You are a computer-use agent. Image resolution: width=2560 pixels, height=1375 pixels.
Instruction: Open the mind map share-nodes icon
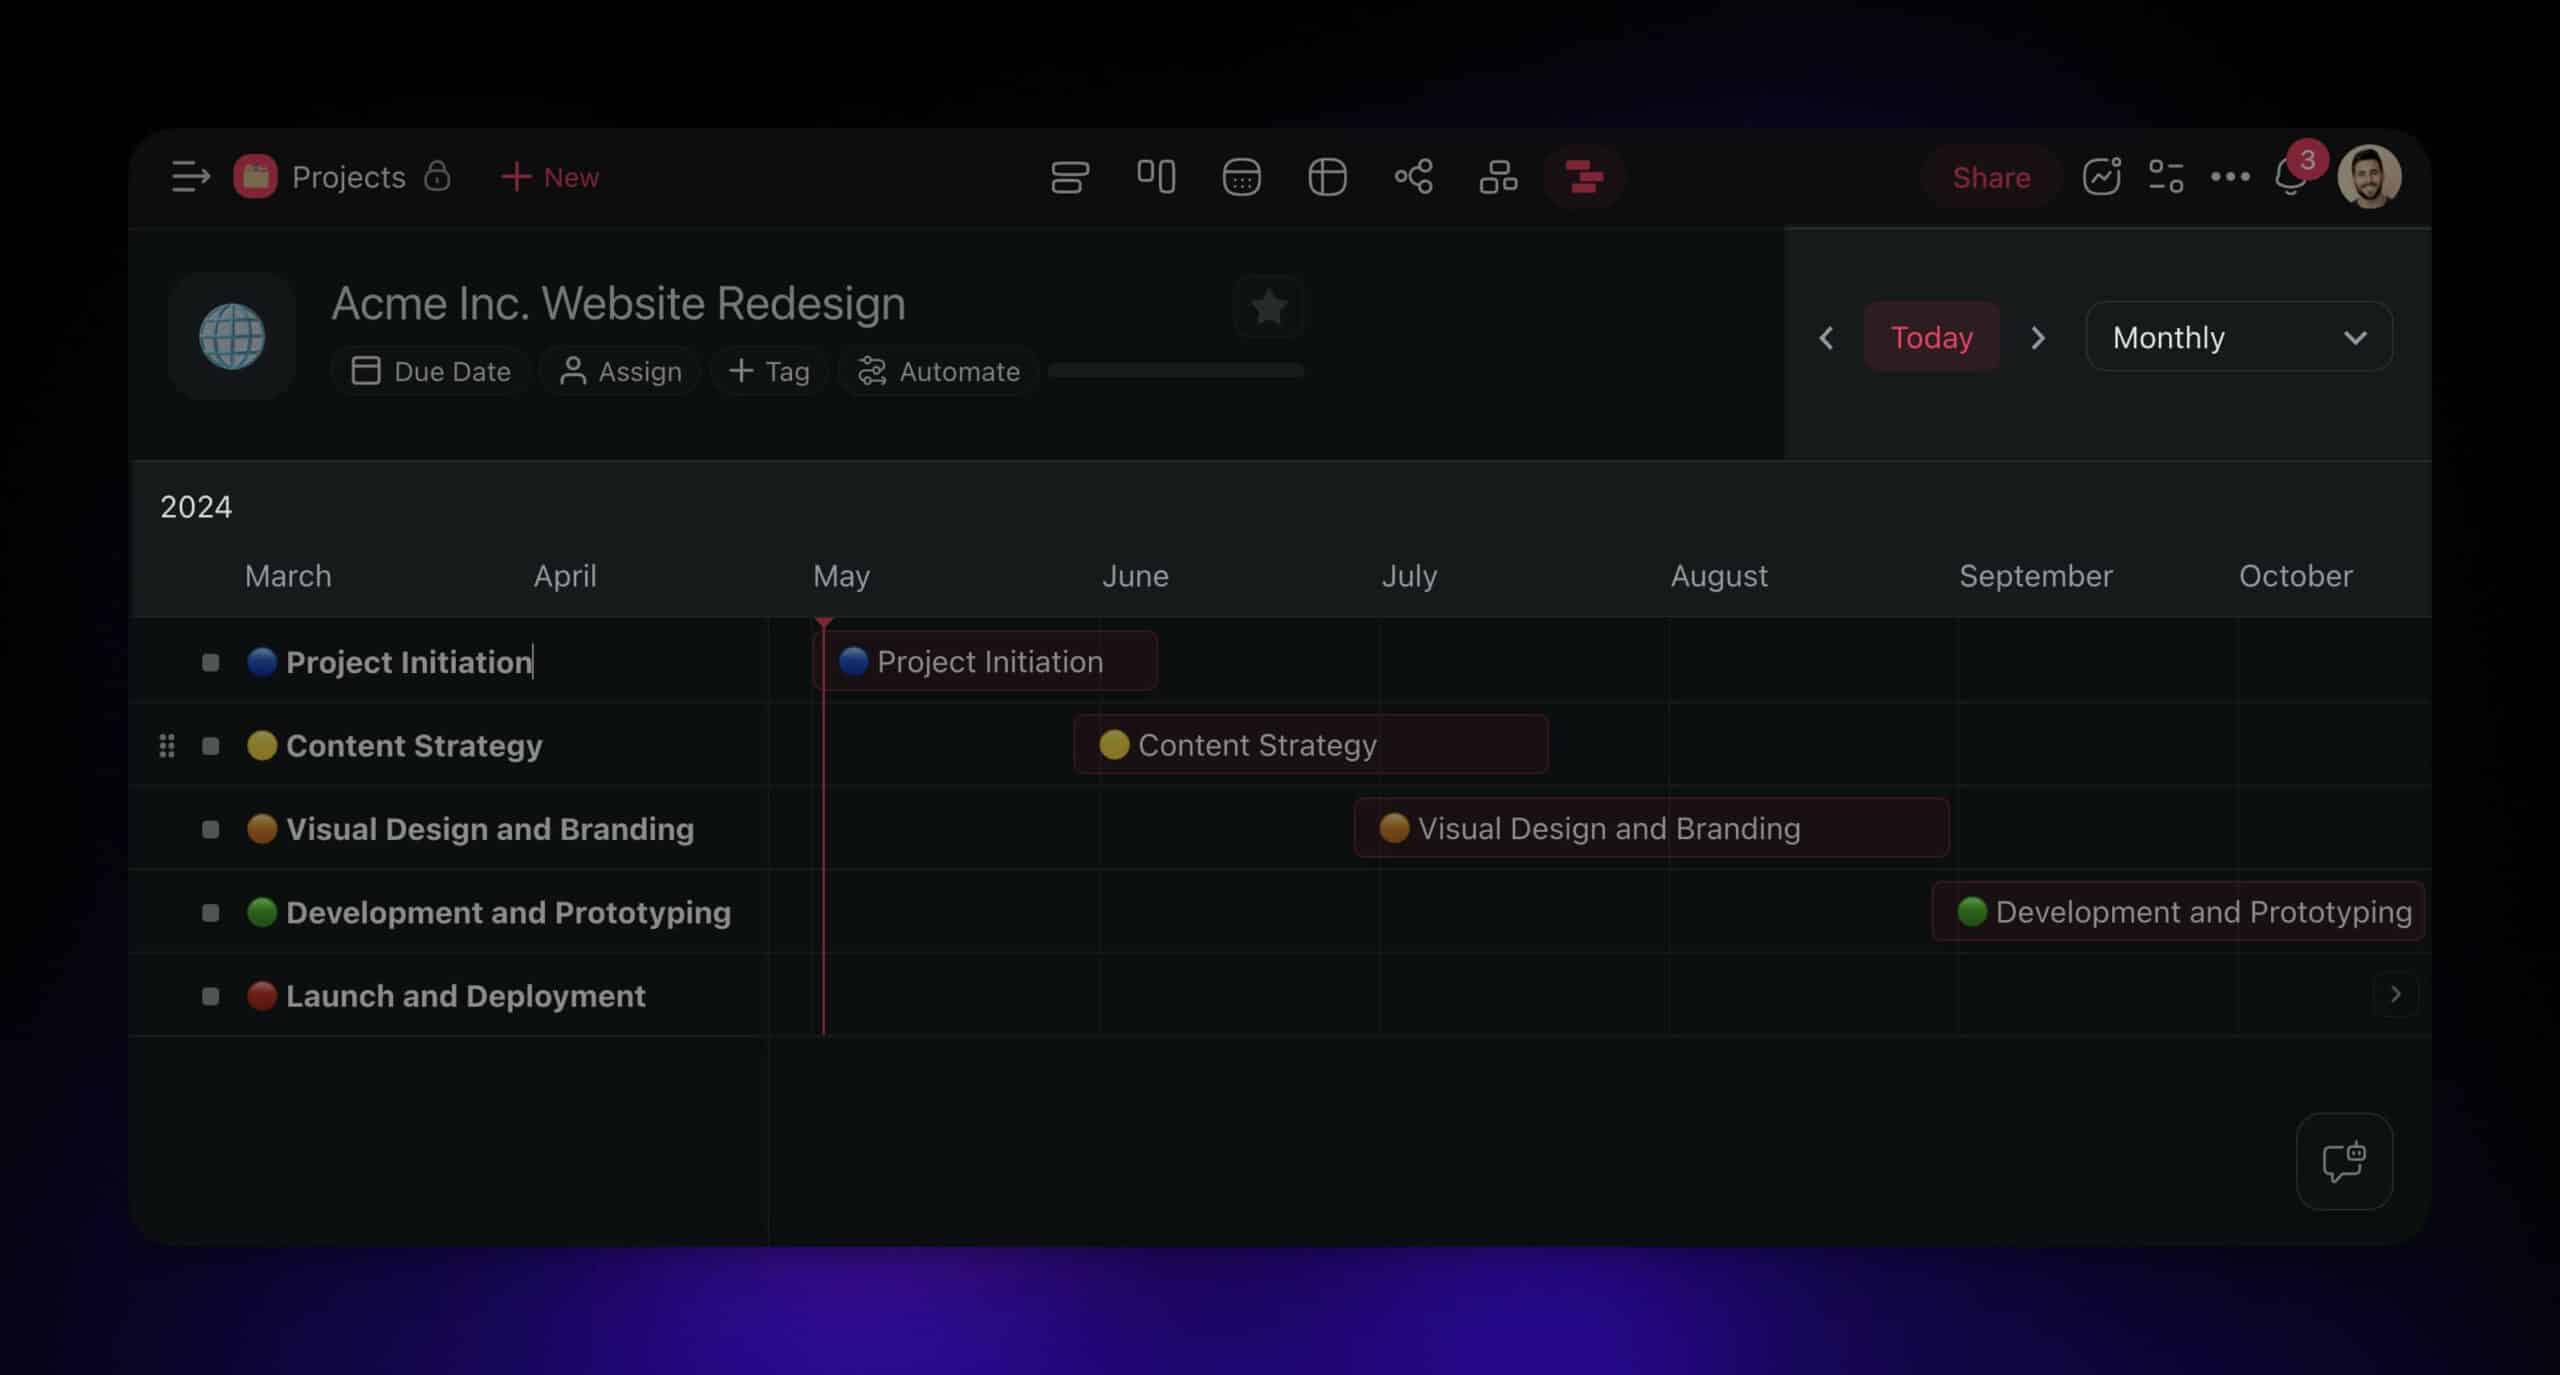click(x=1413, y=177)
